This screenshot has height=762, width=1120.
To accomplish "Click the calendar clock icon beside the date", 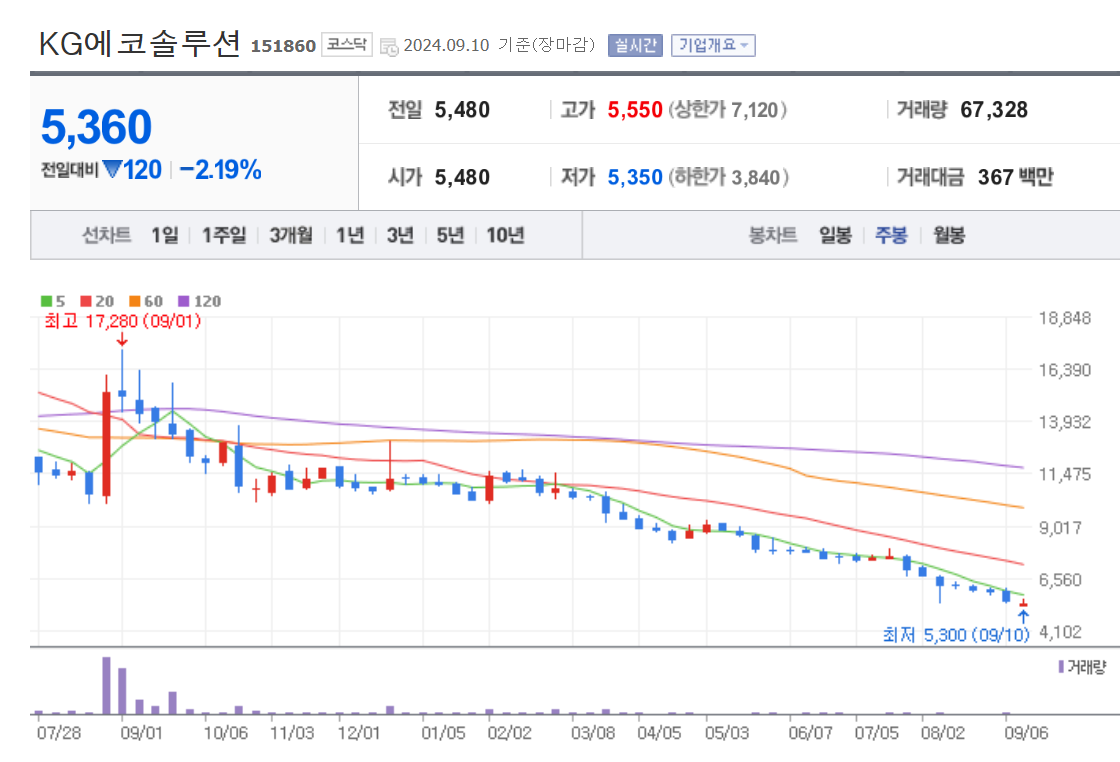I will point(389,47).
